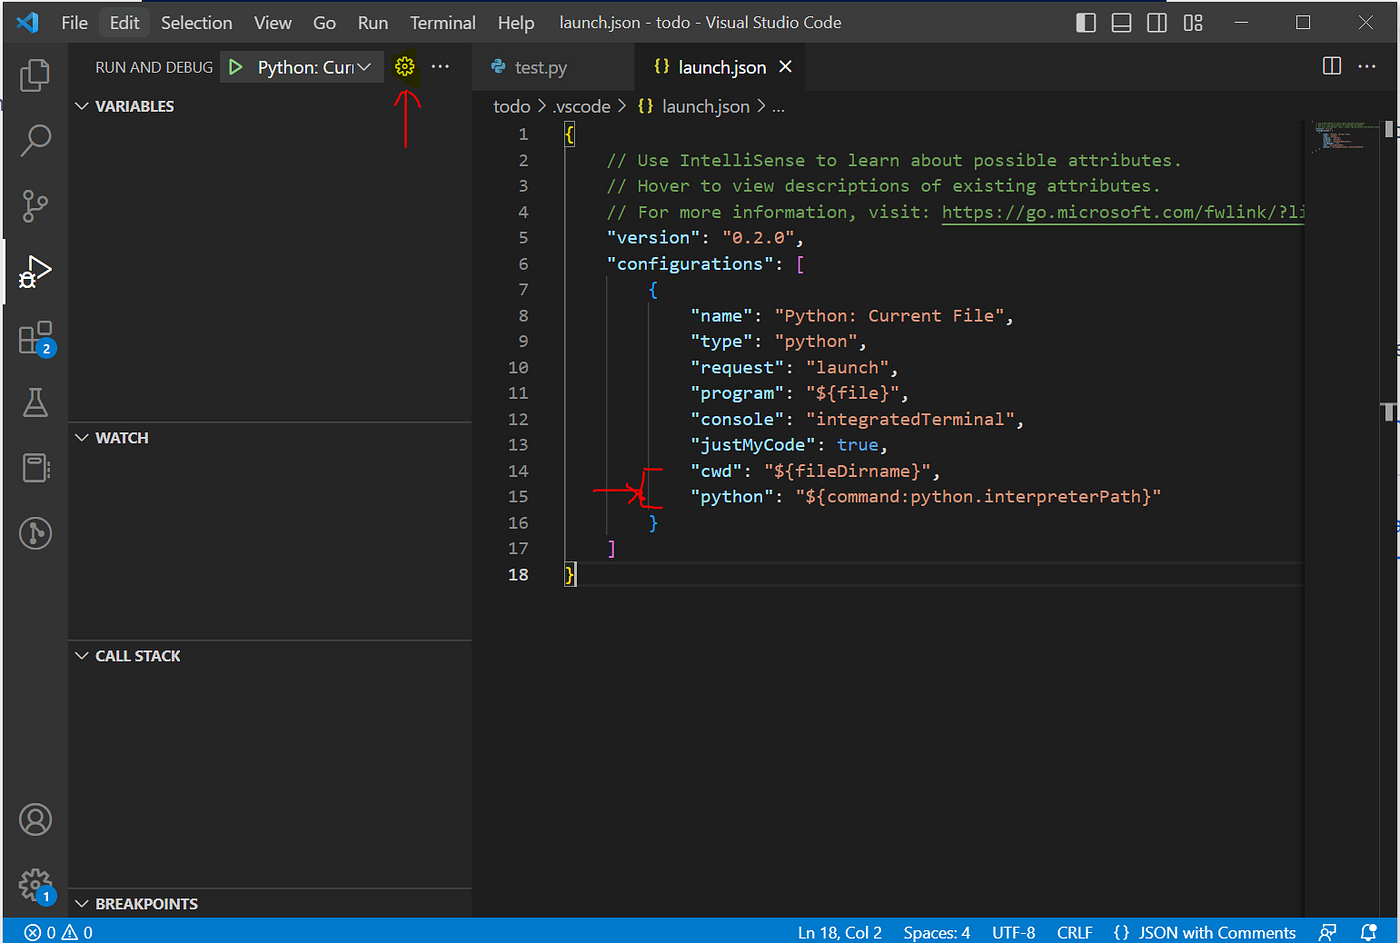Click the "version" key on line 5
Viewport: 1400px width, 943px height.
click(654, 238)
